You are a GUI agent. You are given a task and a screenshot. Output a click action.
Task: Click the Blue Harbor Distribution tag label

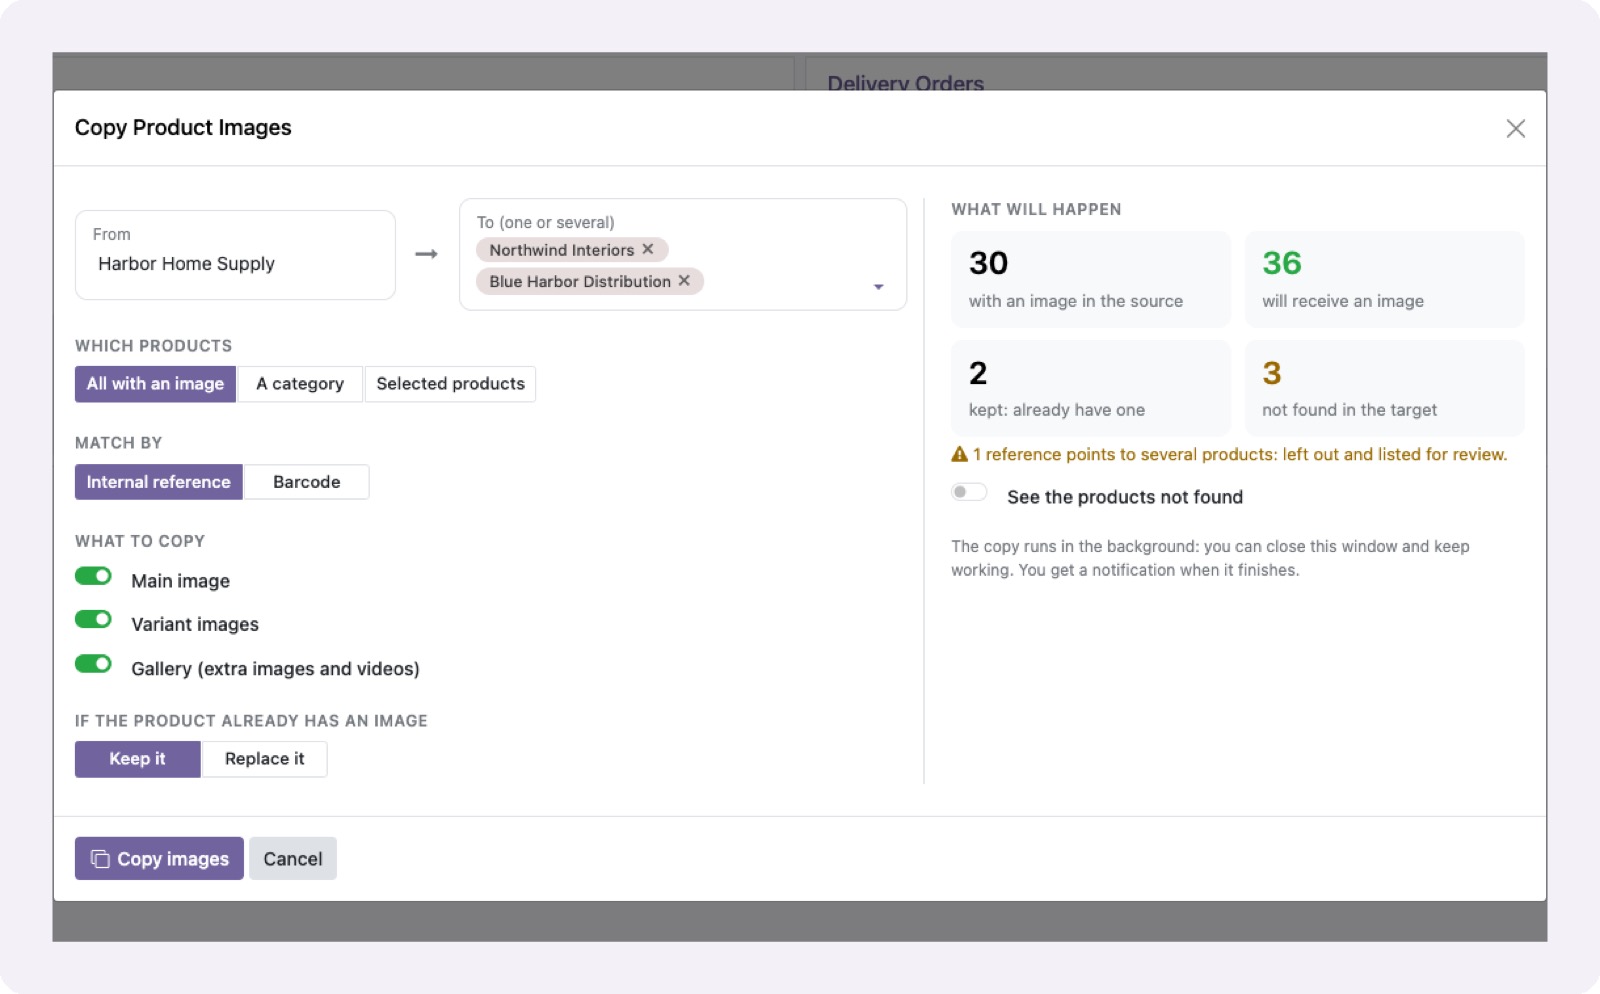click(580, 282)
